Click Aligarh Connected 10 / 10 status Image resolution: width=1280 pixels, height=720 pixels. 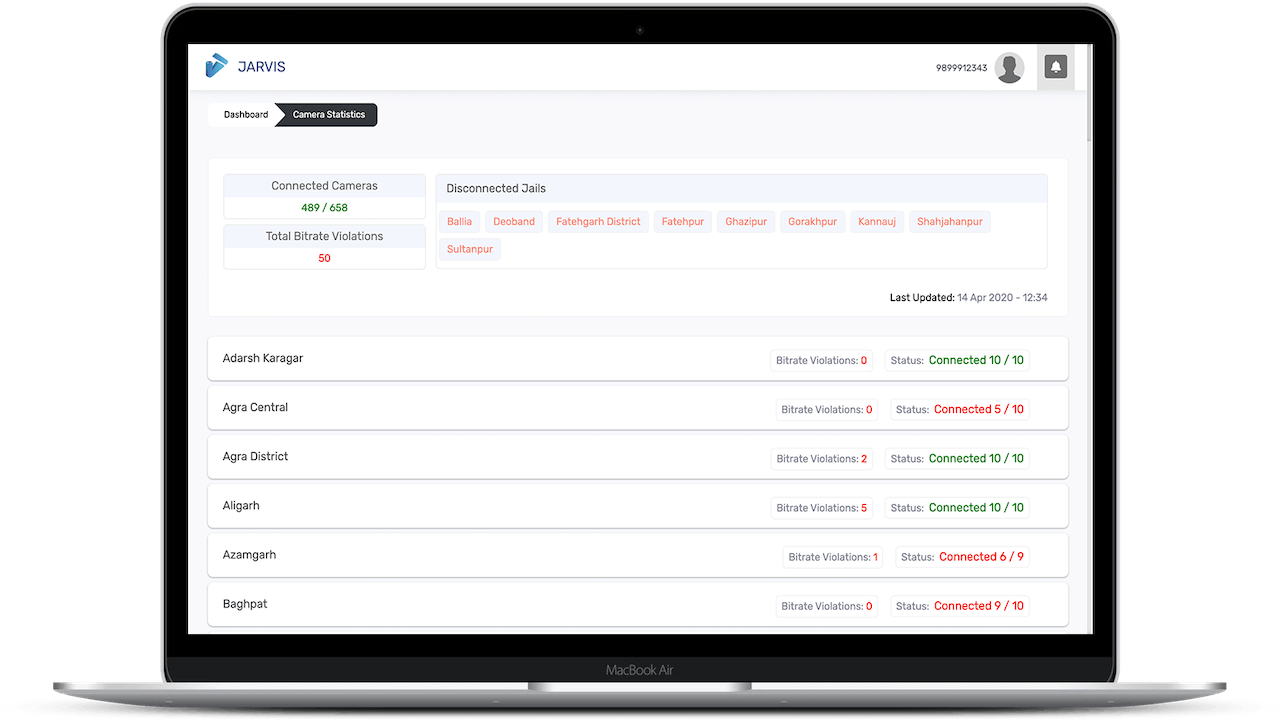(957, 507)
